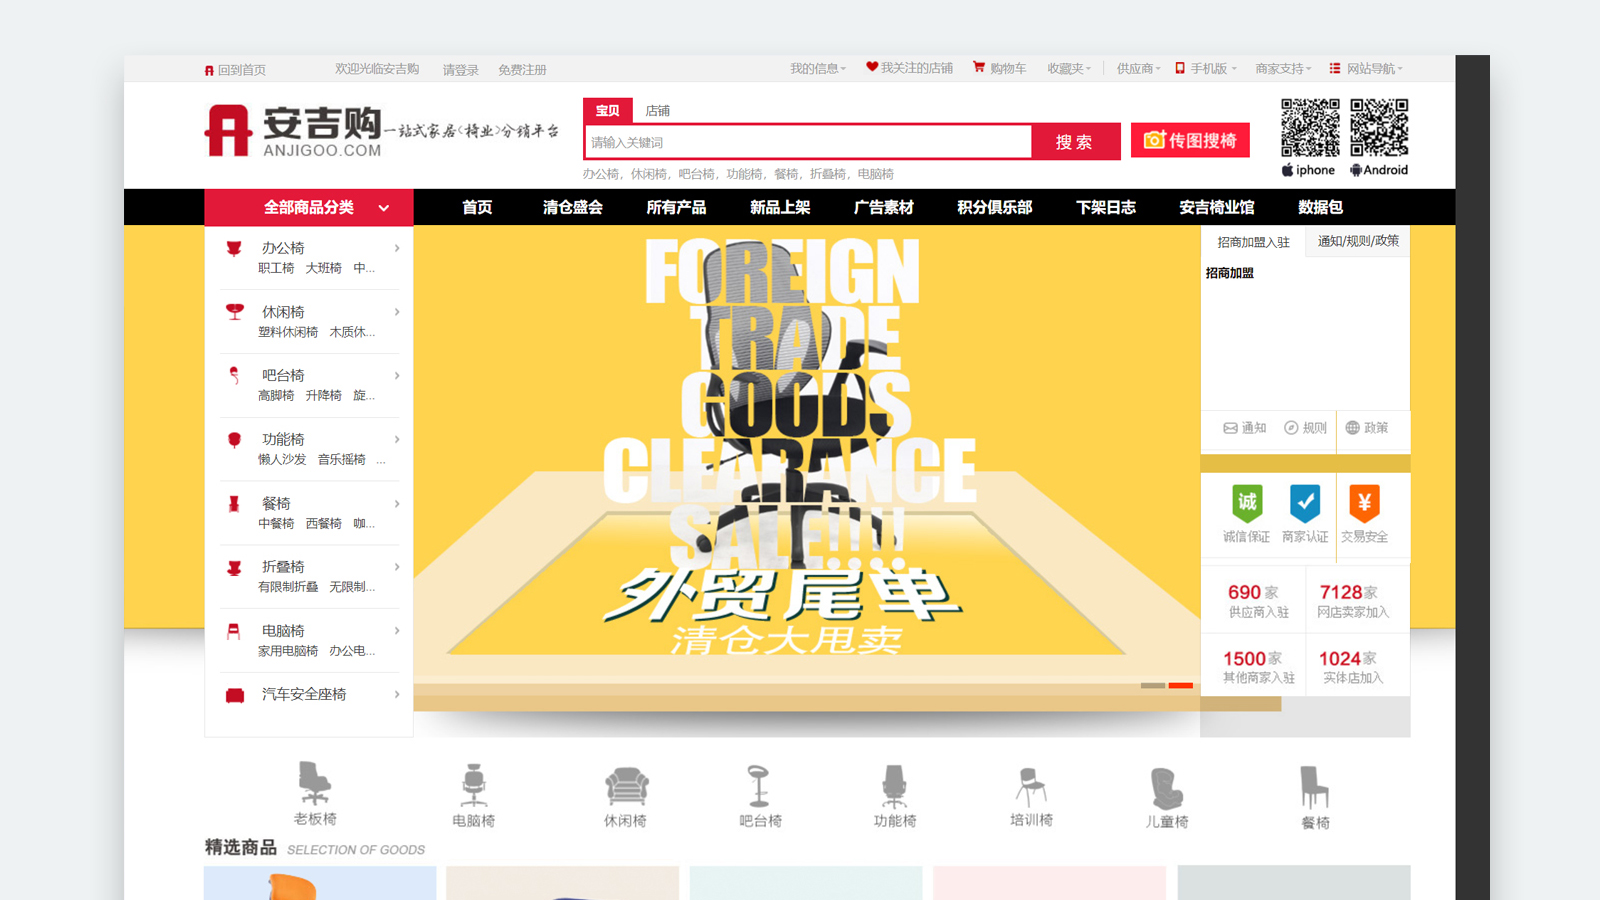Open the 我的信息 dropdown
Screen dimensions: 1600x900
pos(818,68)
